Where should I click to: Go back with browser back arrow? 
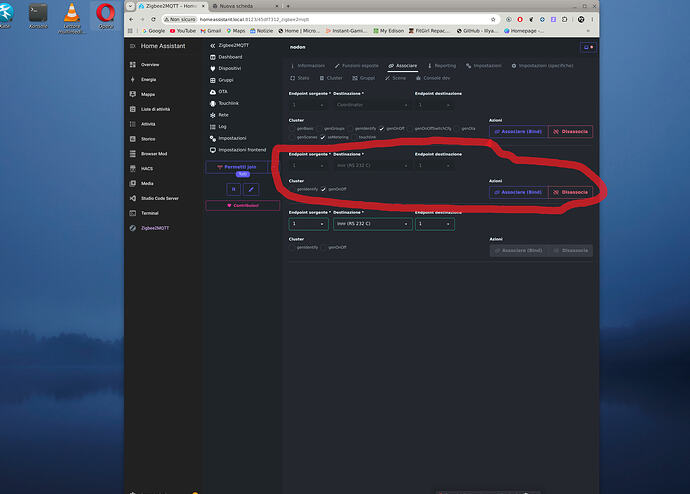pos(131,19)
